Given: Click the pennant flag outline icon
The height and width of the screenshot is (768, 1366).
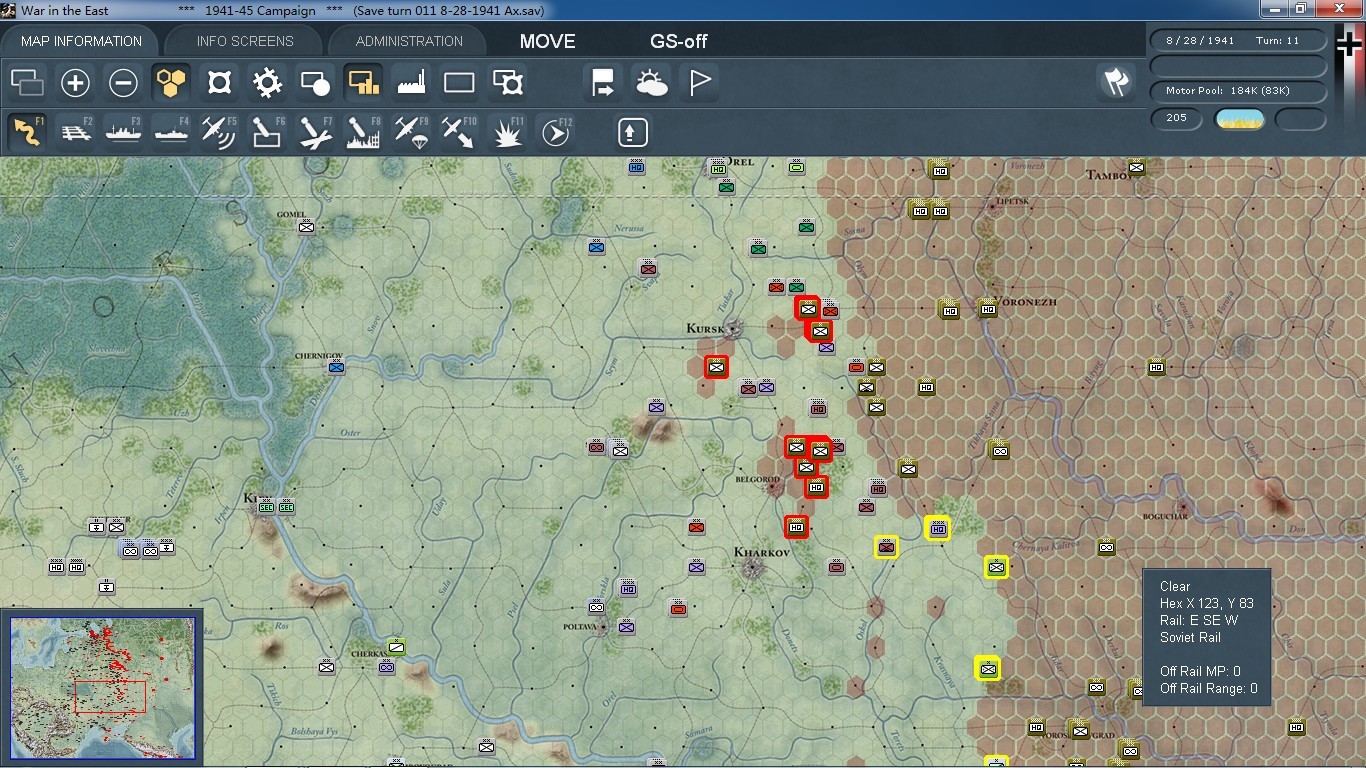Looking at the screenshot, I should click(700, 83).
